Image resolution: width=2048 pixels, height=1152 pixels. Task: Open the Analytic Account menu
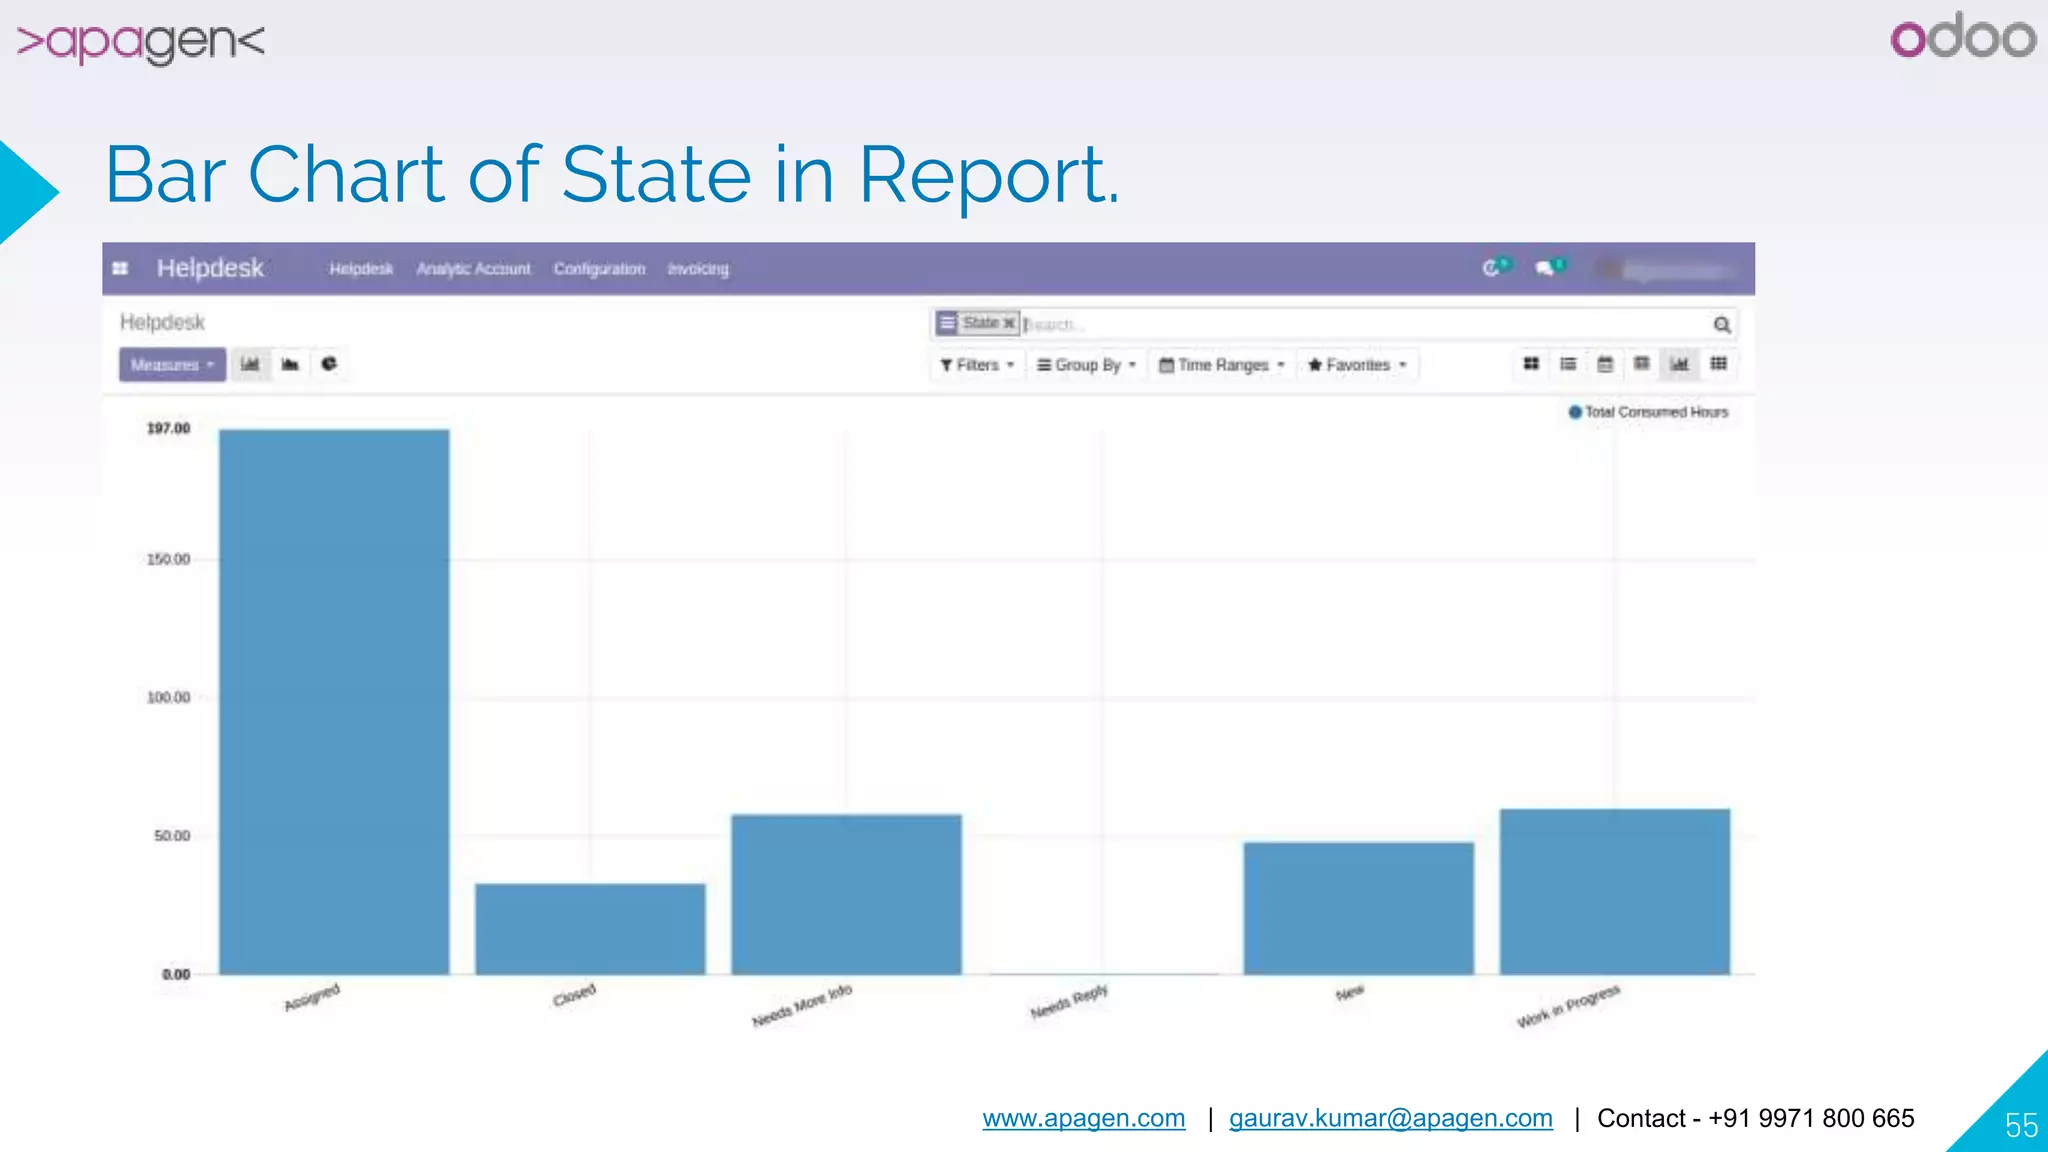pyautogui.click(x=473, y=269)
